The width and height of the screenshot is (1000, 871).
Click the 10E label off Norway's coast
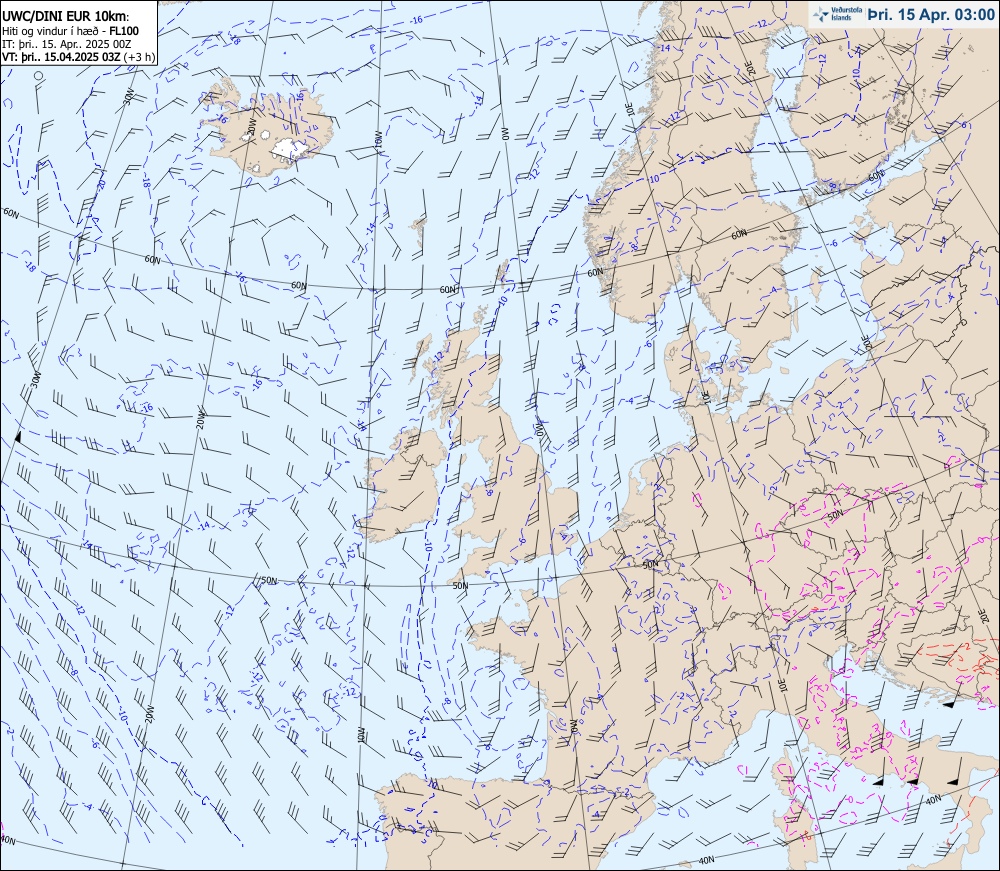pyautogui.click(x=629, y=108)
